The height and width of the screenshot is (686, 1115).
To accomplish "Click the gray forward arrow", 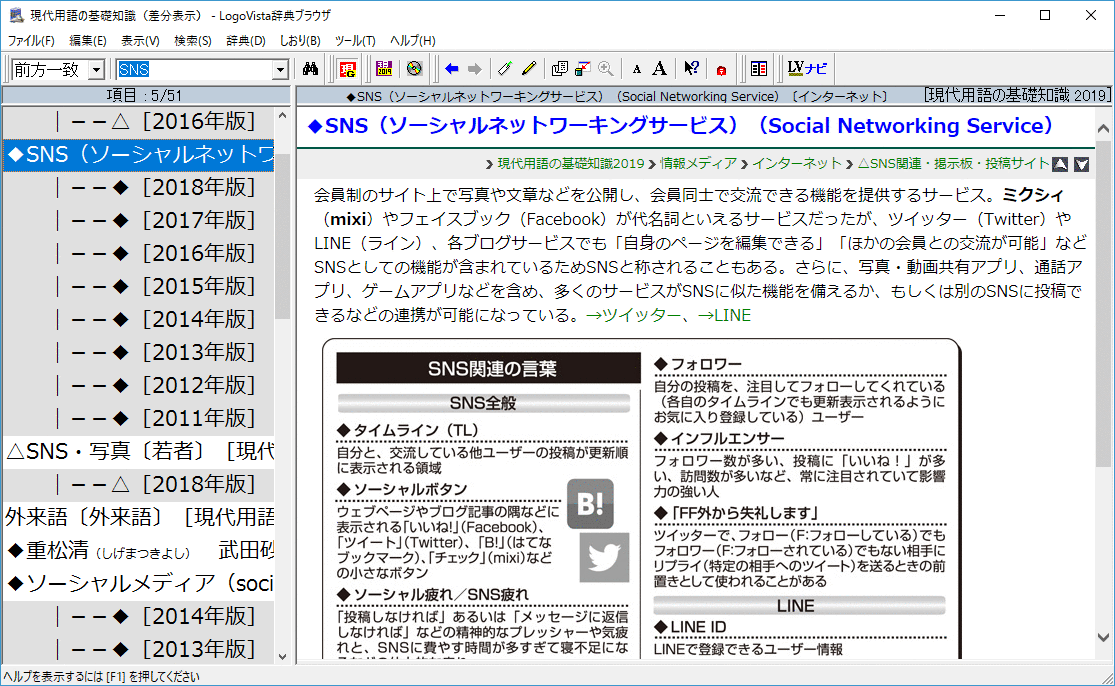I will click(x=474, y=69).
